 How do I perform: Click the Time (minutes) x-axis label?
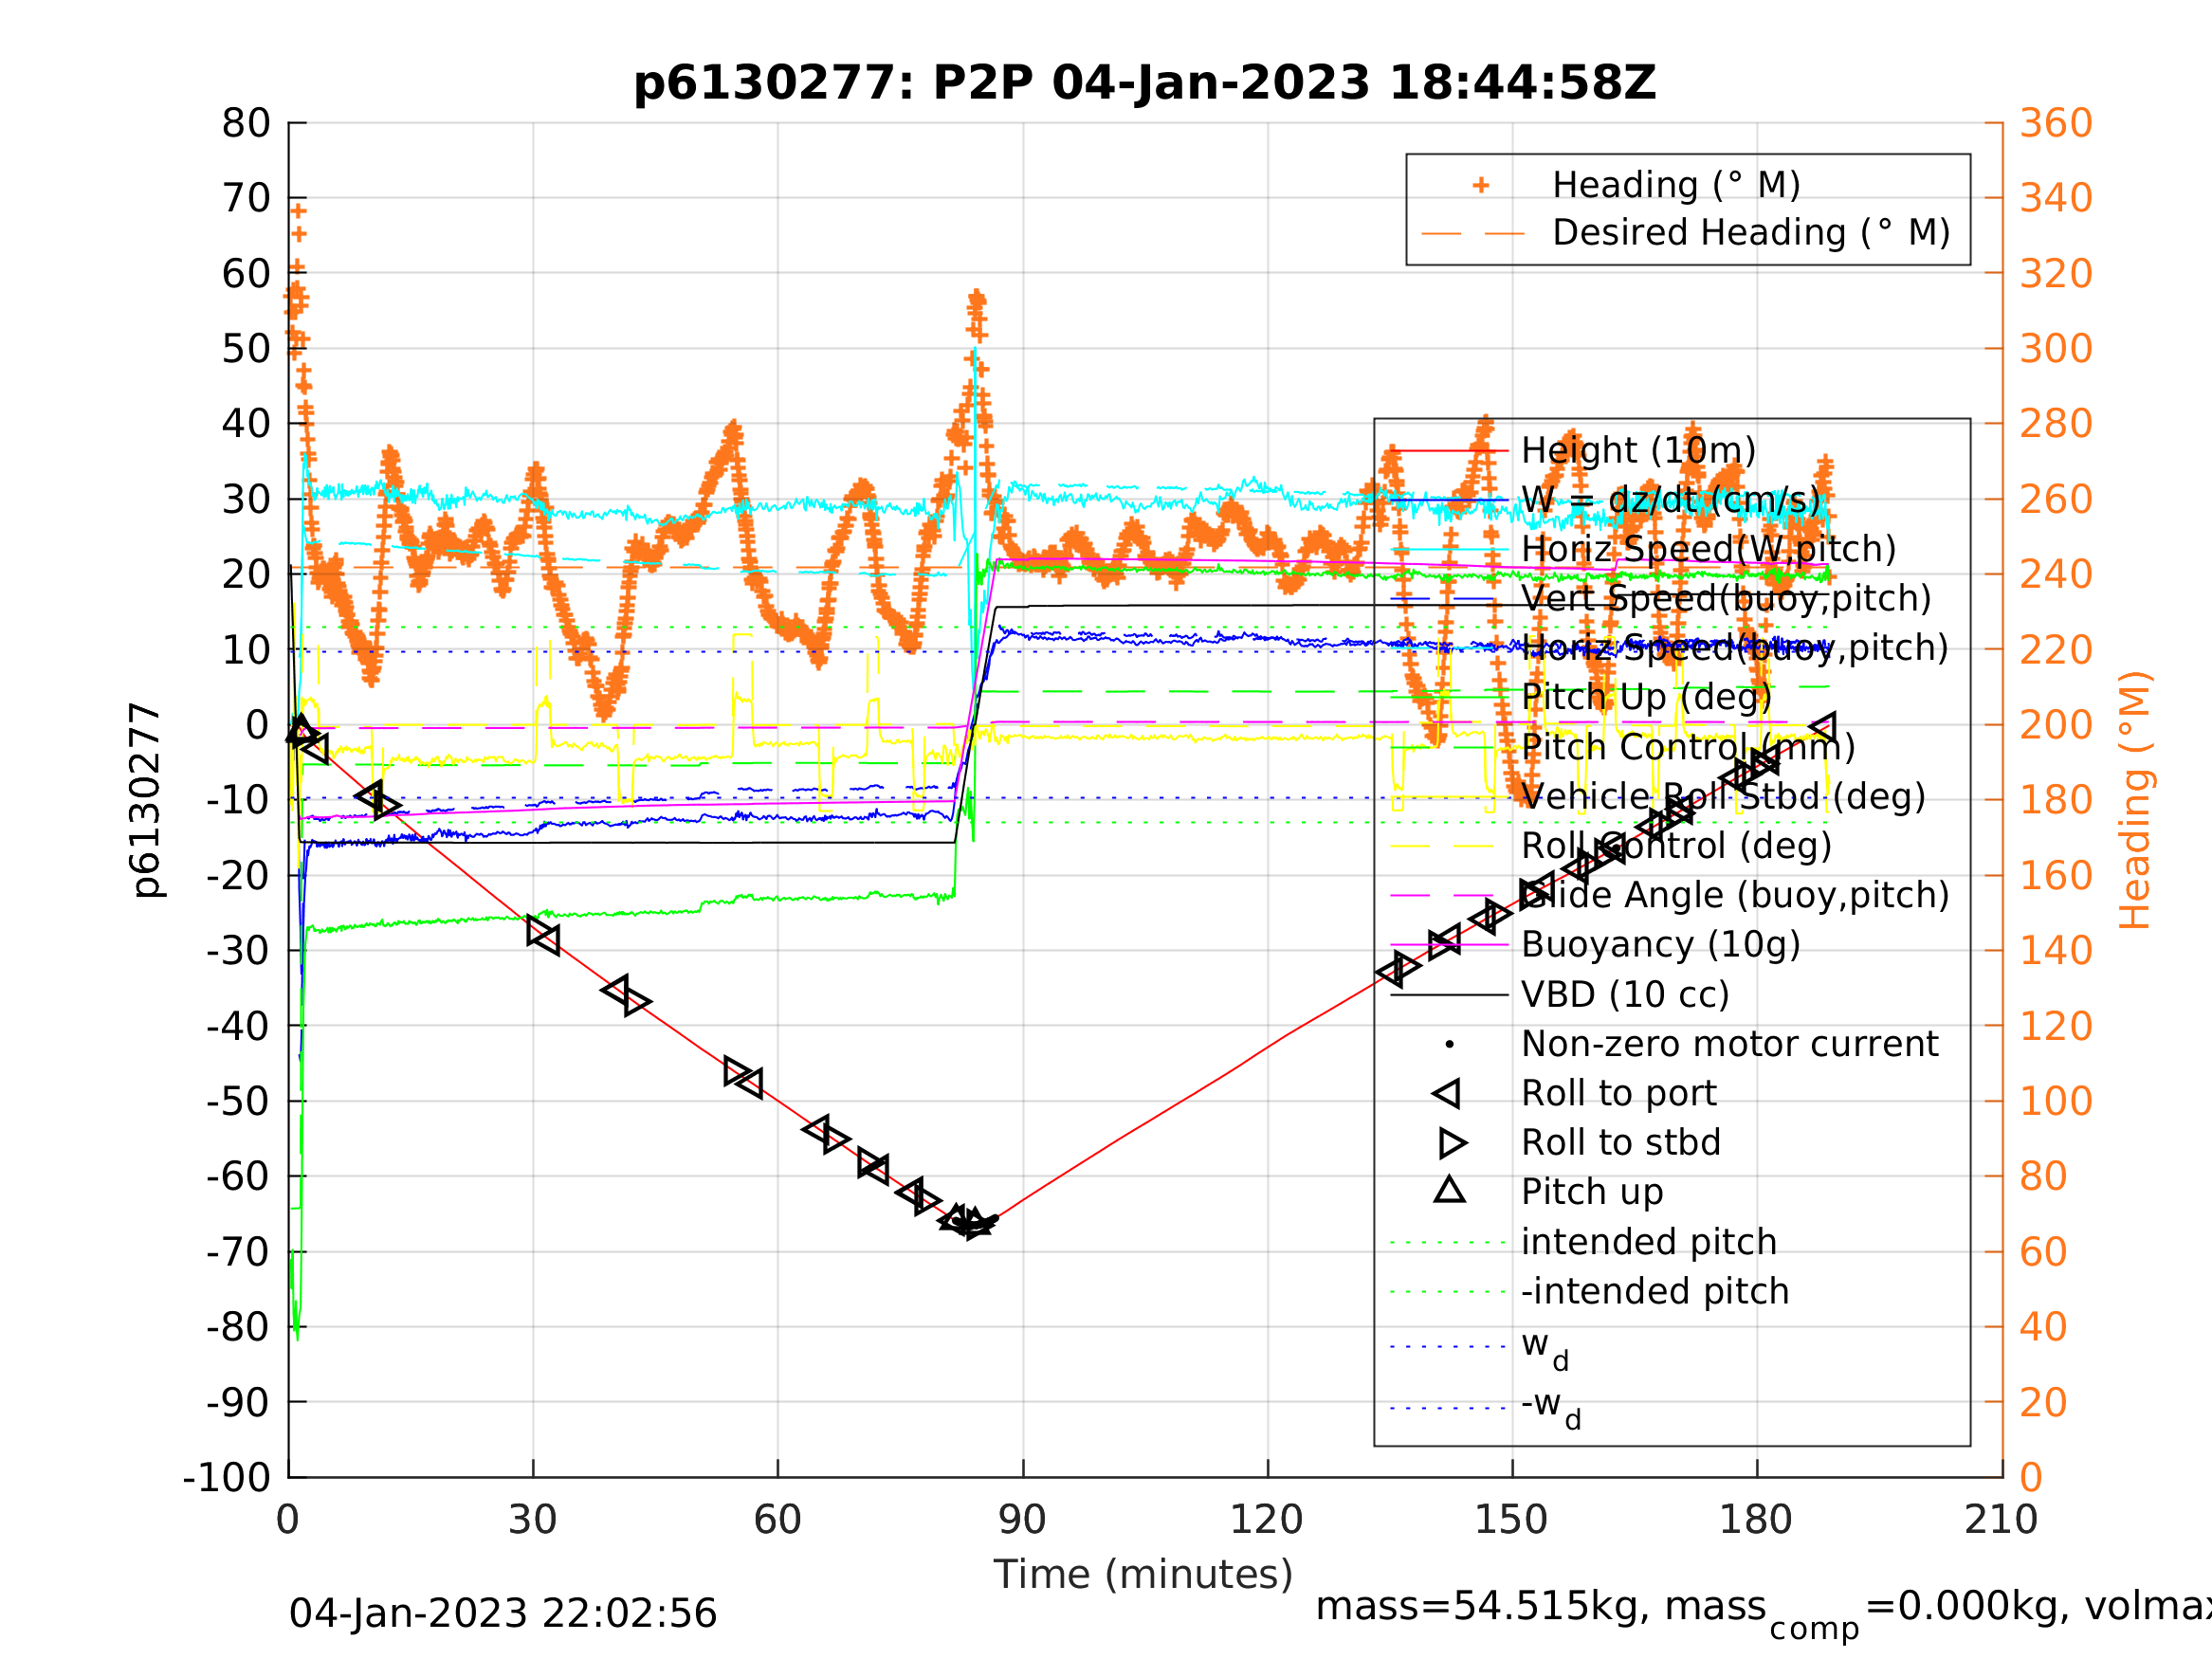tap(1143, 1575)
